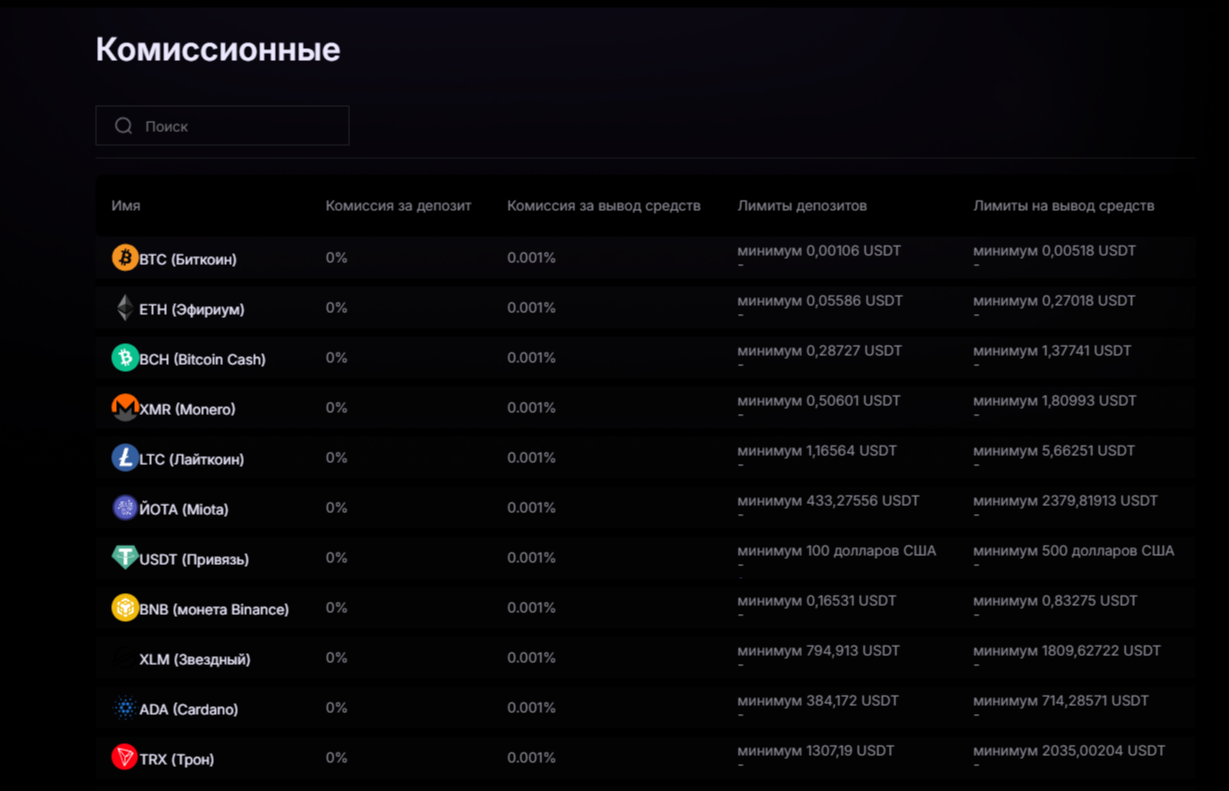Viewport: 1229px width, 791px height.
Task: Click XLM withdrawal limit минимум 1809,62722 USDT
Action: [x=1067, y=651]
